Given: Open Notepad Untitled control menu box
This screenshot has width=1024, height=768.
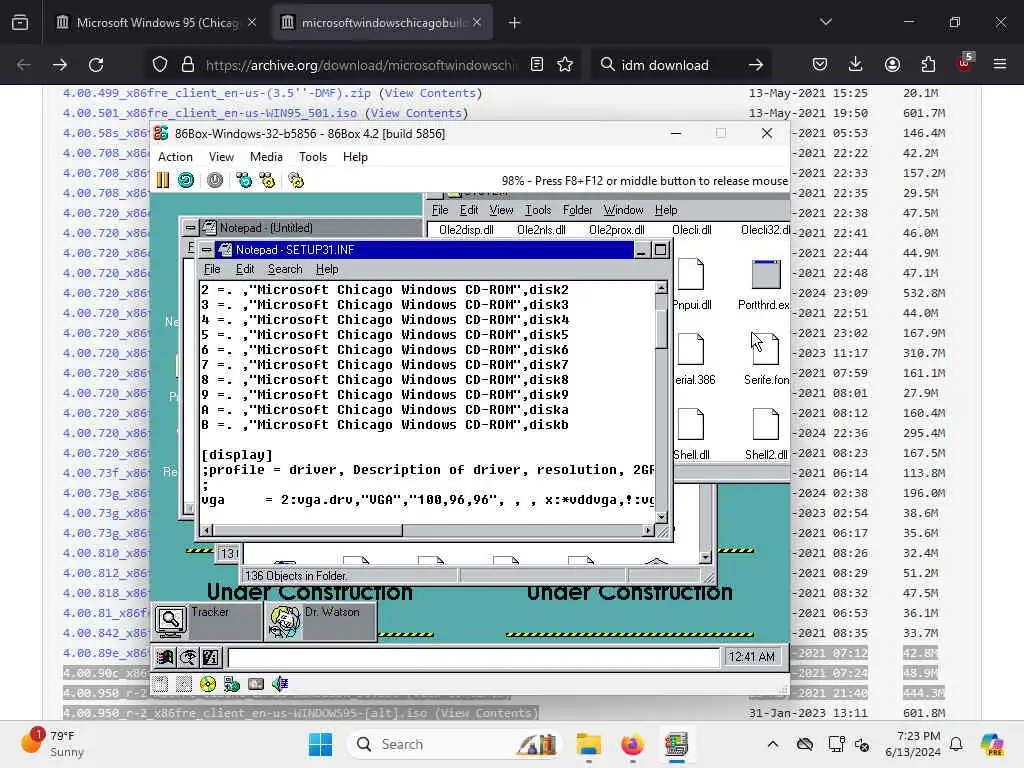Looking at the screenshot, I should (x=190, y=227).
